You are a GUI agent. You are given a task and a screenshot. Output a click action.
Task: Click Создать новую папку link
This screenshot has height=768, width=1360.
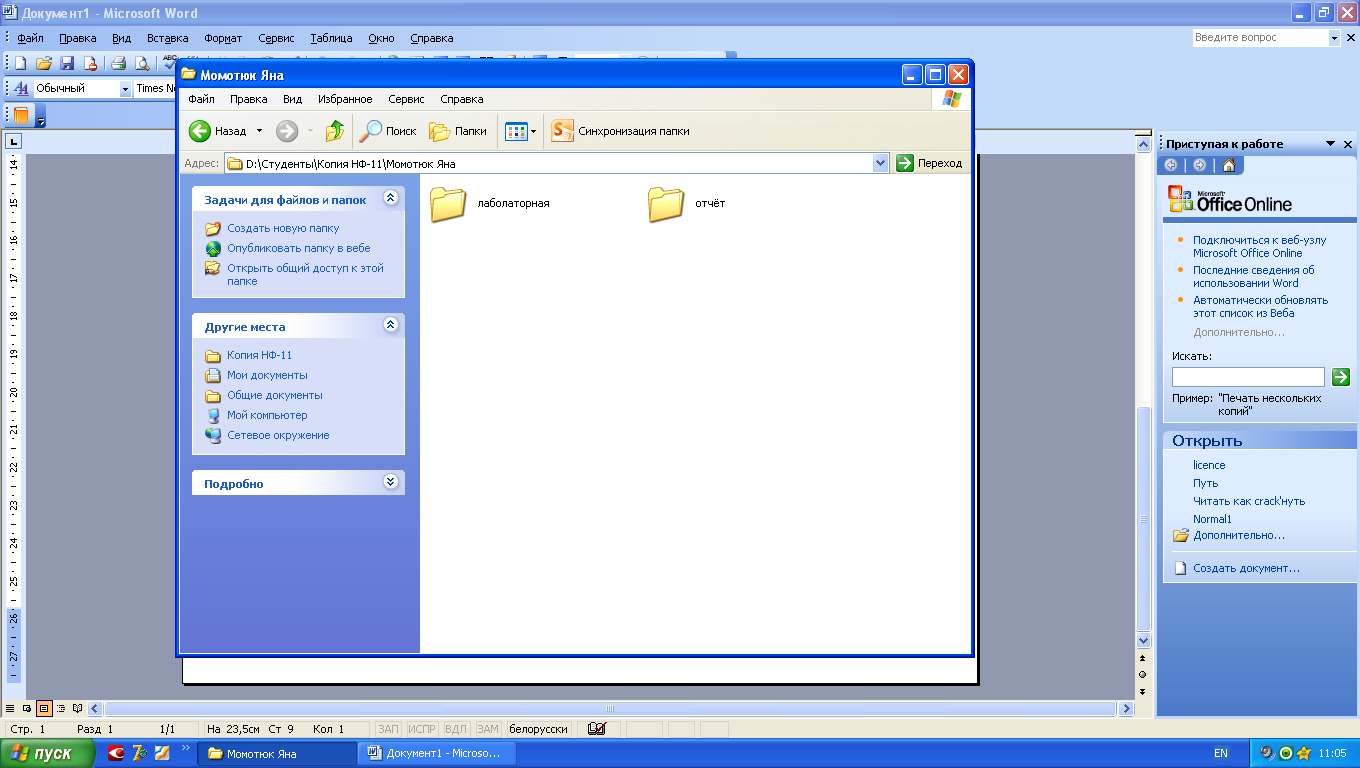coord(283,228)
